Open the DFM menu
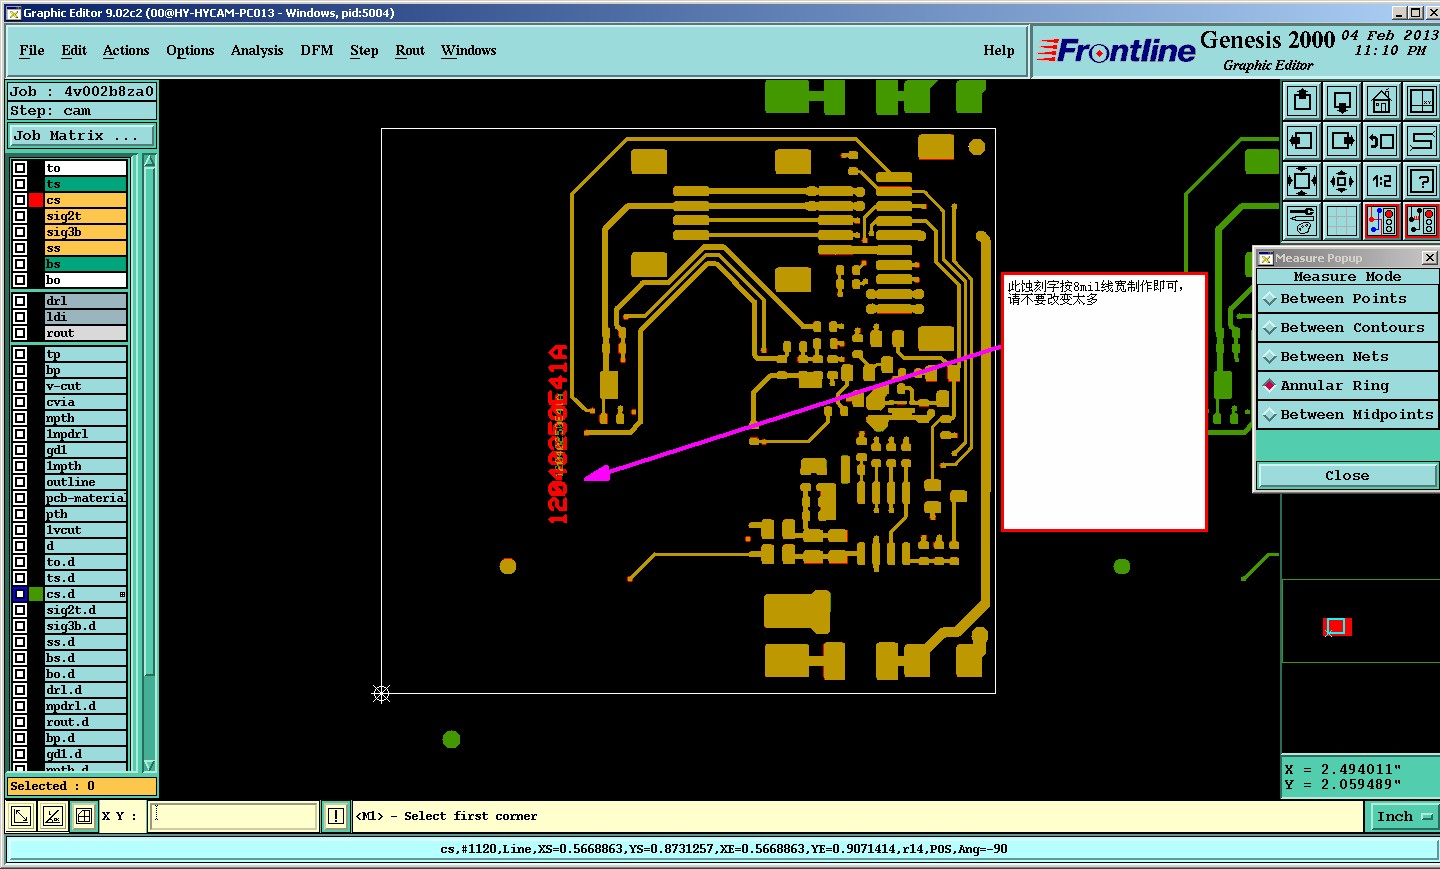Viewport: 1440px width, 869px height. [x=317, y=51]
